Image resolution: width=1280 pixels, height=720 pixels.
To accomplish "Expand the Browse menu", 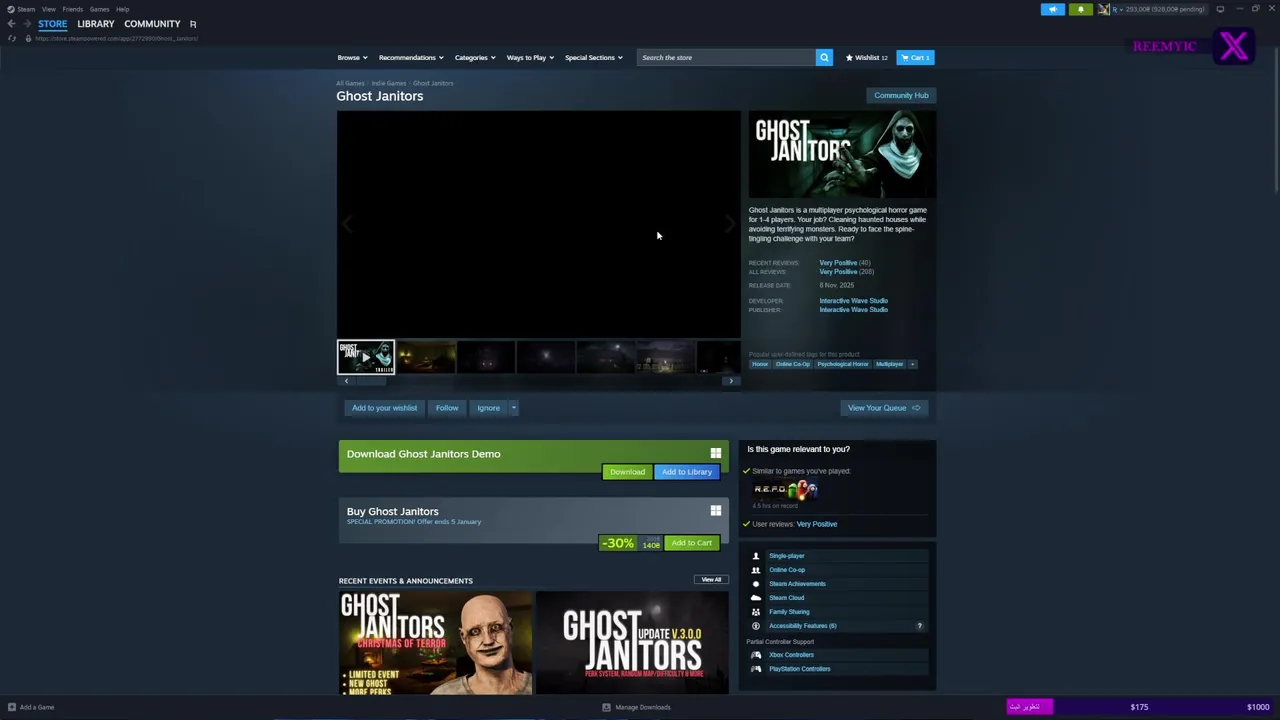I will click(x=352, y=57).
